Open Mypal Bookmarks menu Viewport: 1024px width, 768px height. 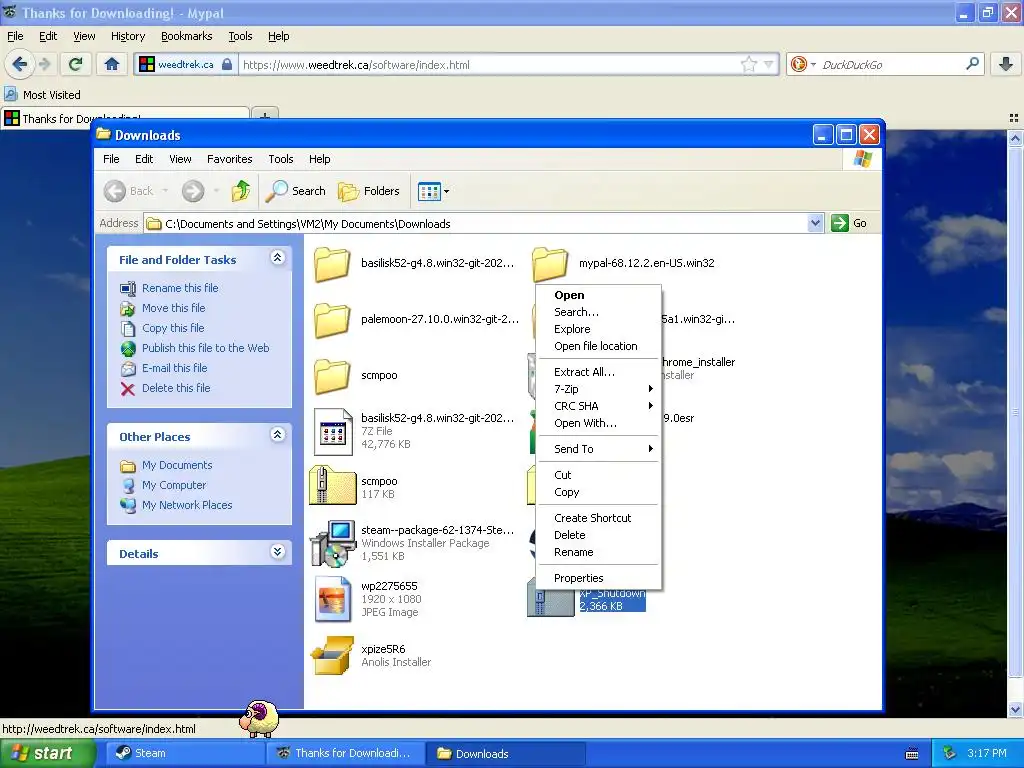click(x=186, y=36)
